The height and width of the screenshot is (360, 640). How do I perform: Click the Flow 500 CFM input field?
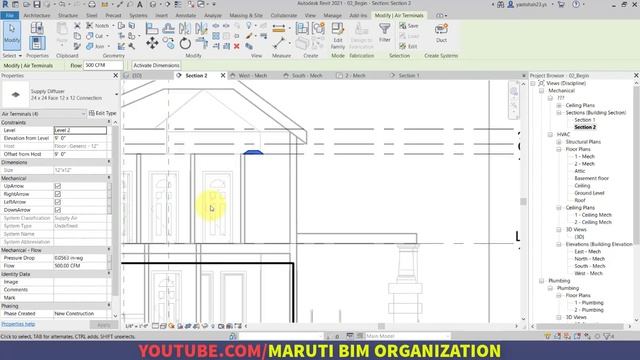[103, 65]
